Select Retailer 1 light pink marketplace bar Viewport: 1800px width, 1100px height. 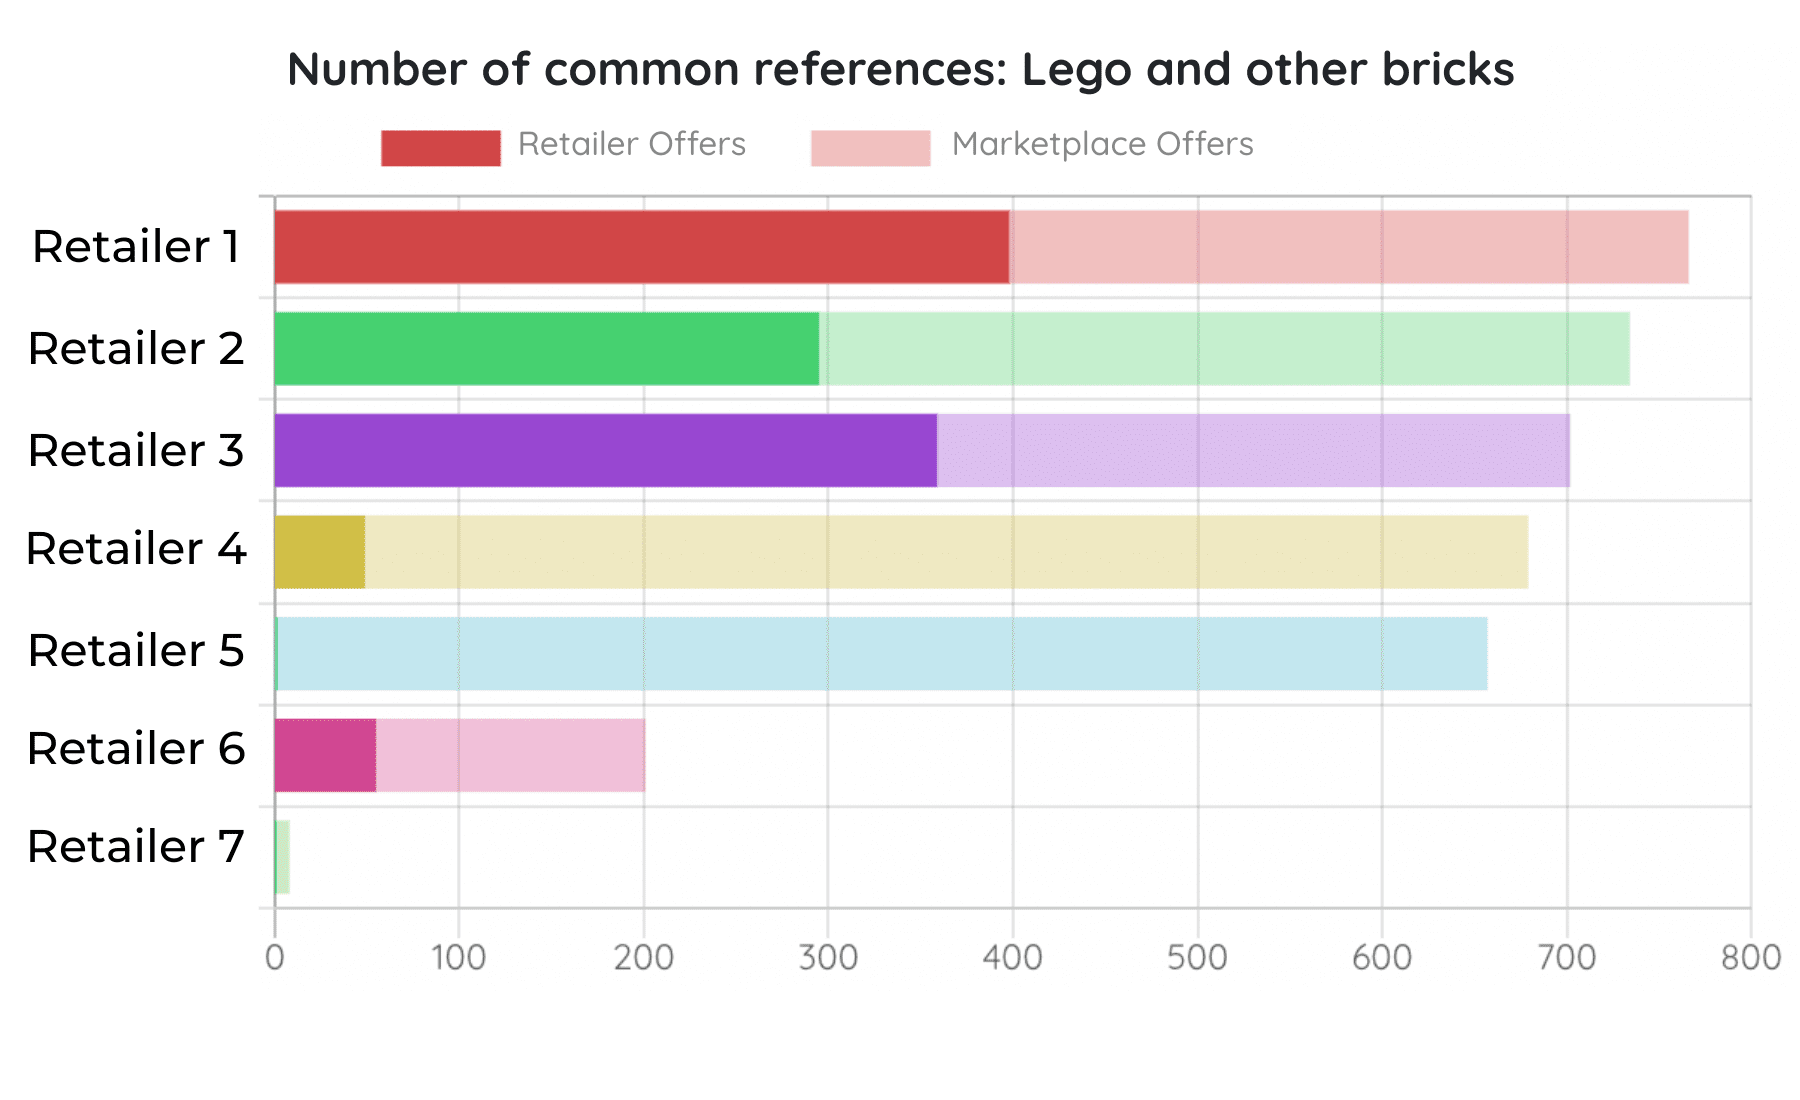coord(1348,247)
